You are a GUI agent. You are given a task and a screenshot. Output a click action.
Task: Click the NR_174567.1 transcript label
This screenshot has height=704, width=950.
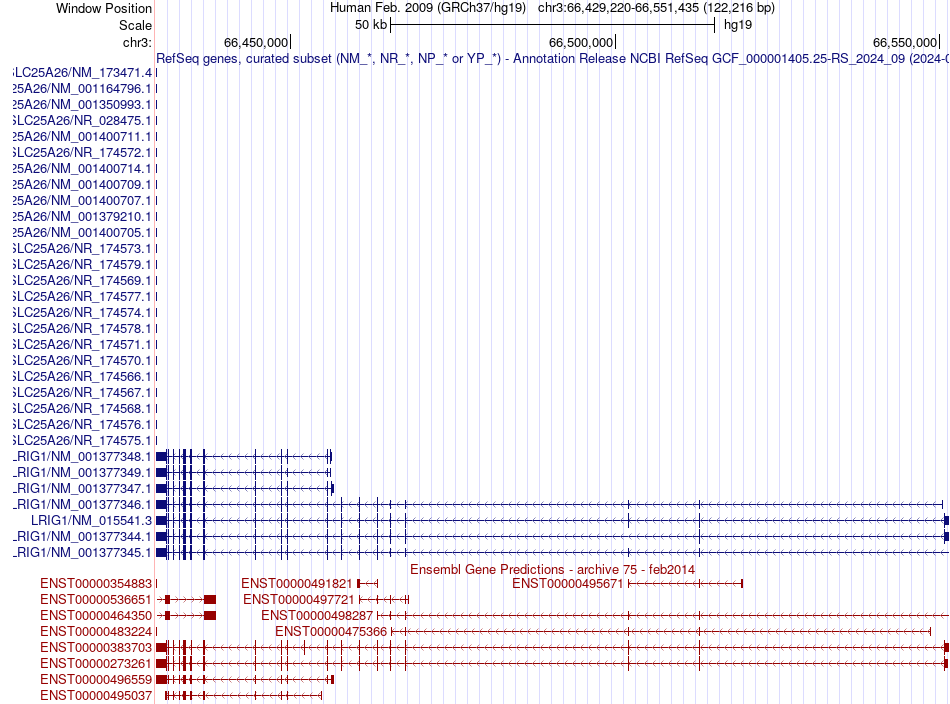pyautogui.click(x=82, y=393)
